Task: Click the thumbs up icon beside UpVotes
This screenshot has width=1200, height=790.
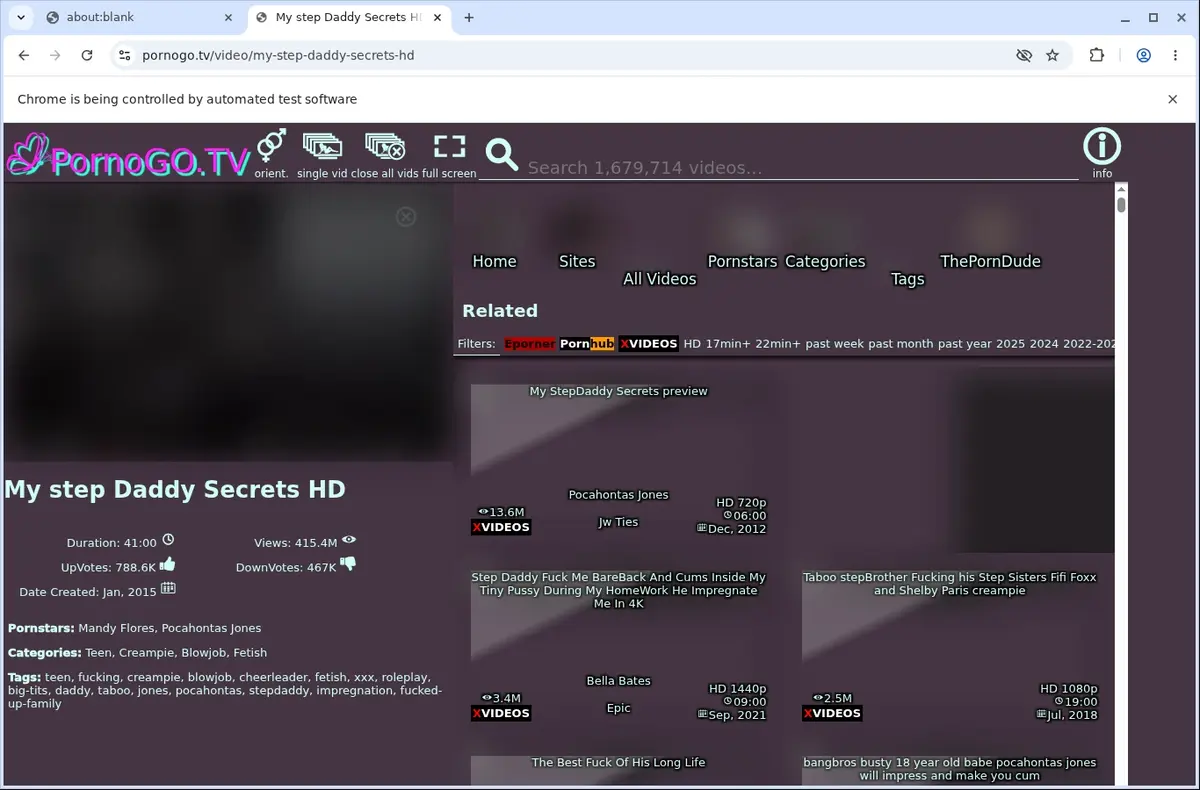Action: tap(167, 564)
